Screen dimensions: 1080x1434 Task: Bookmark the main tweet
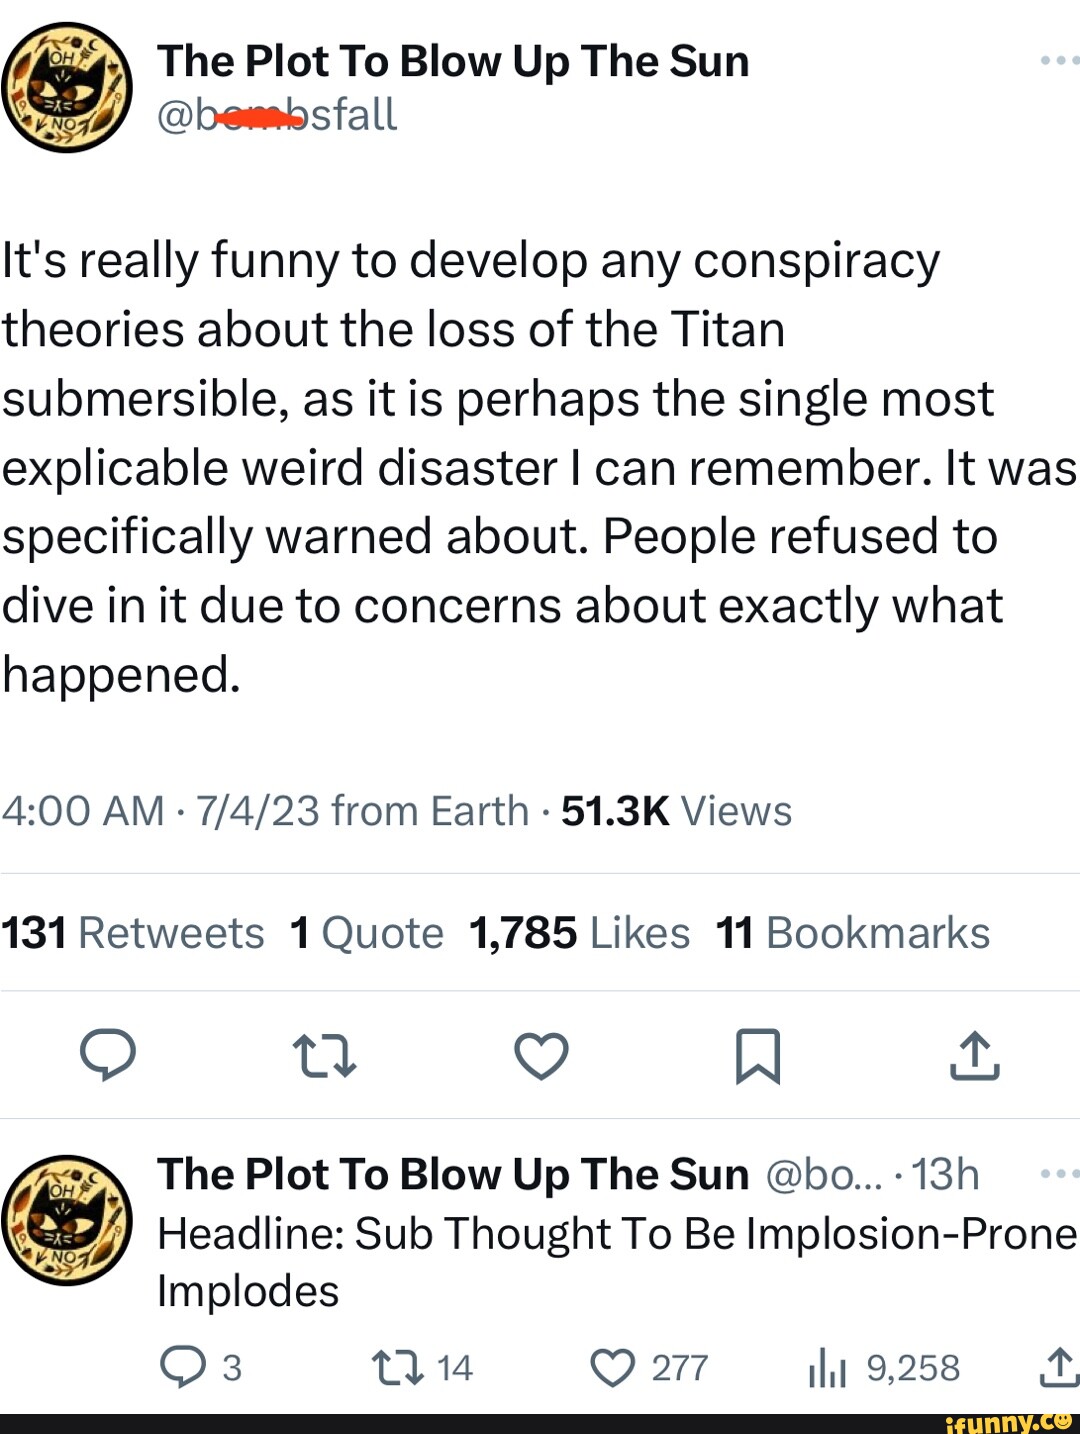tap(757, 1057)
